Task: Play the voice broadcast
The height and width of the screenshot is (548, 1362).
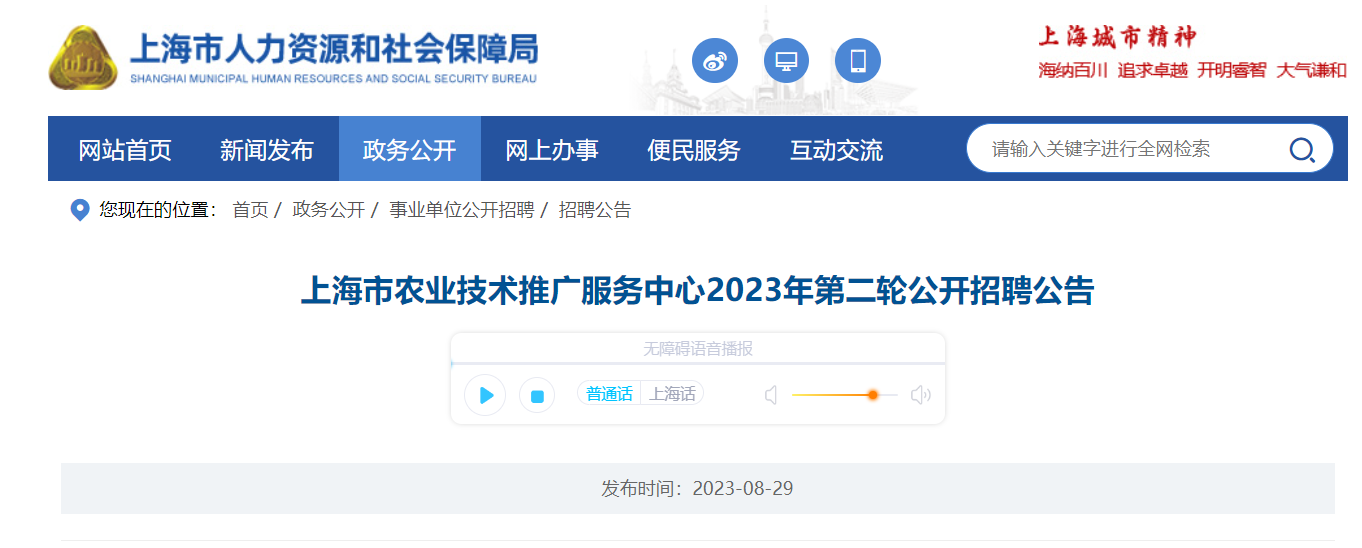Action: [485, 395]
